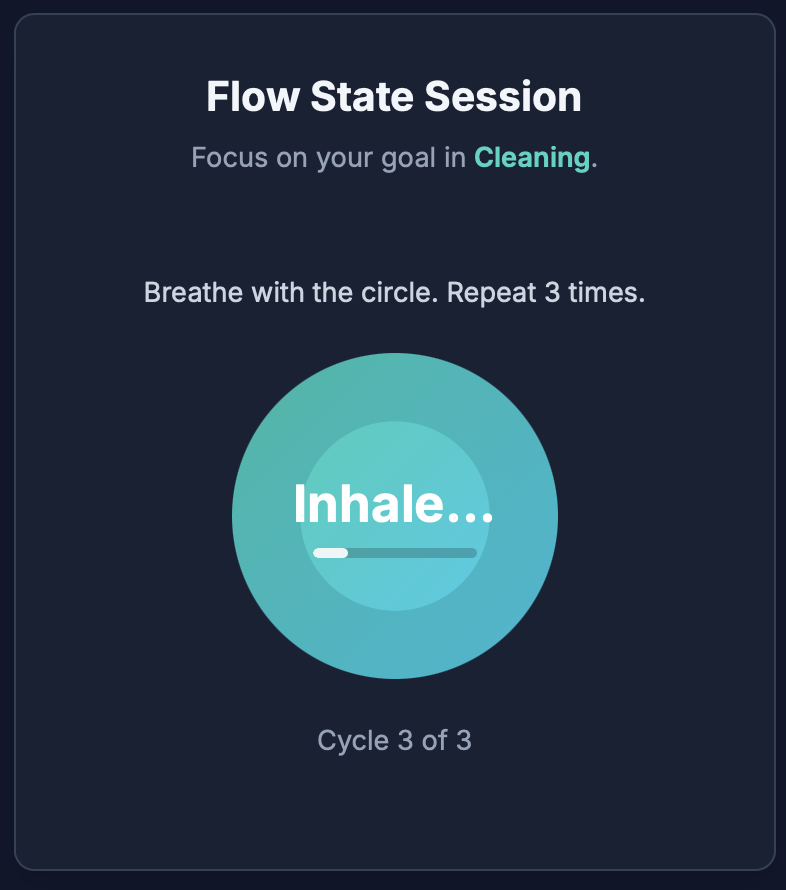Click the "Flow State Session" heading
The image size is (786, 890).
click(x=394, y=98)
